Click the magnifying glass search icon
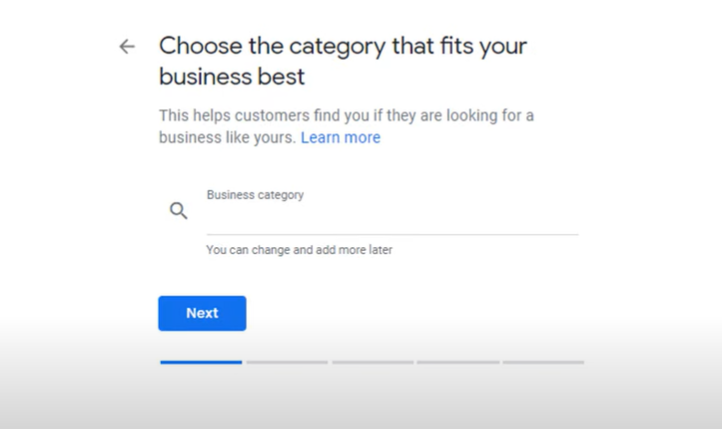Screen dimensions: 722x429 tap(178, 211)
